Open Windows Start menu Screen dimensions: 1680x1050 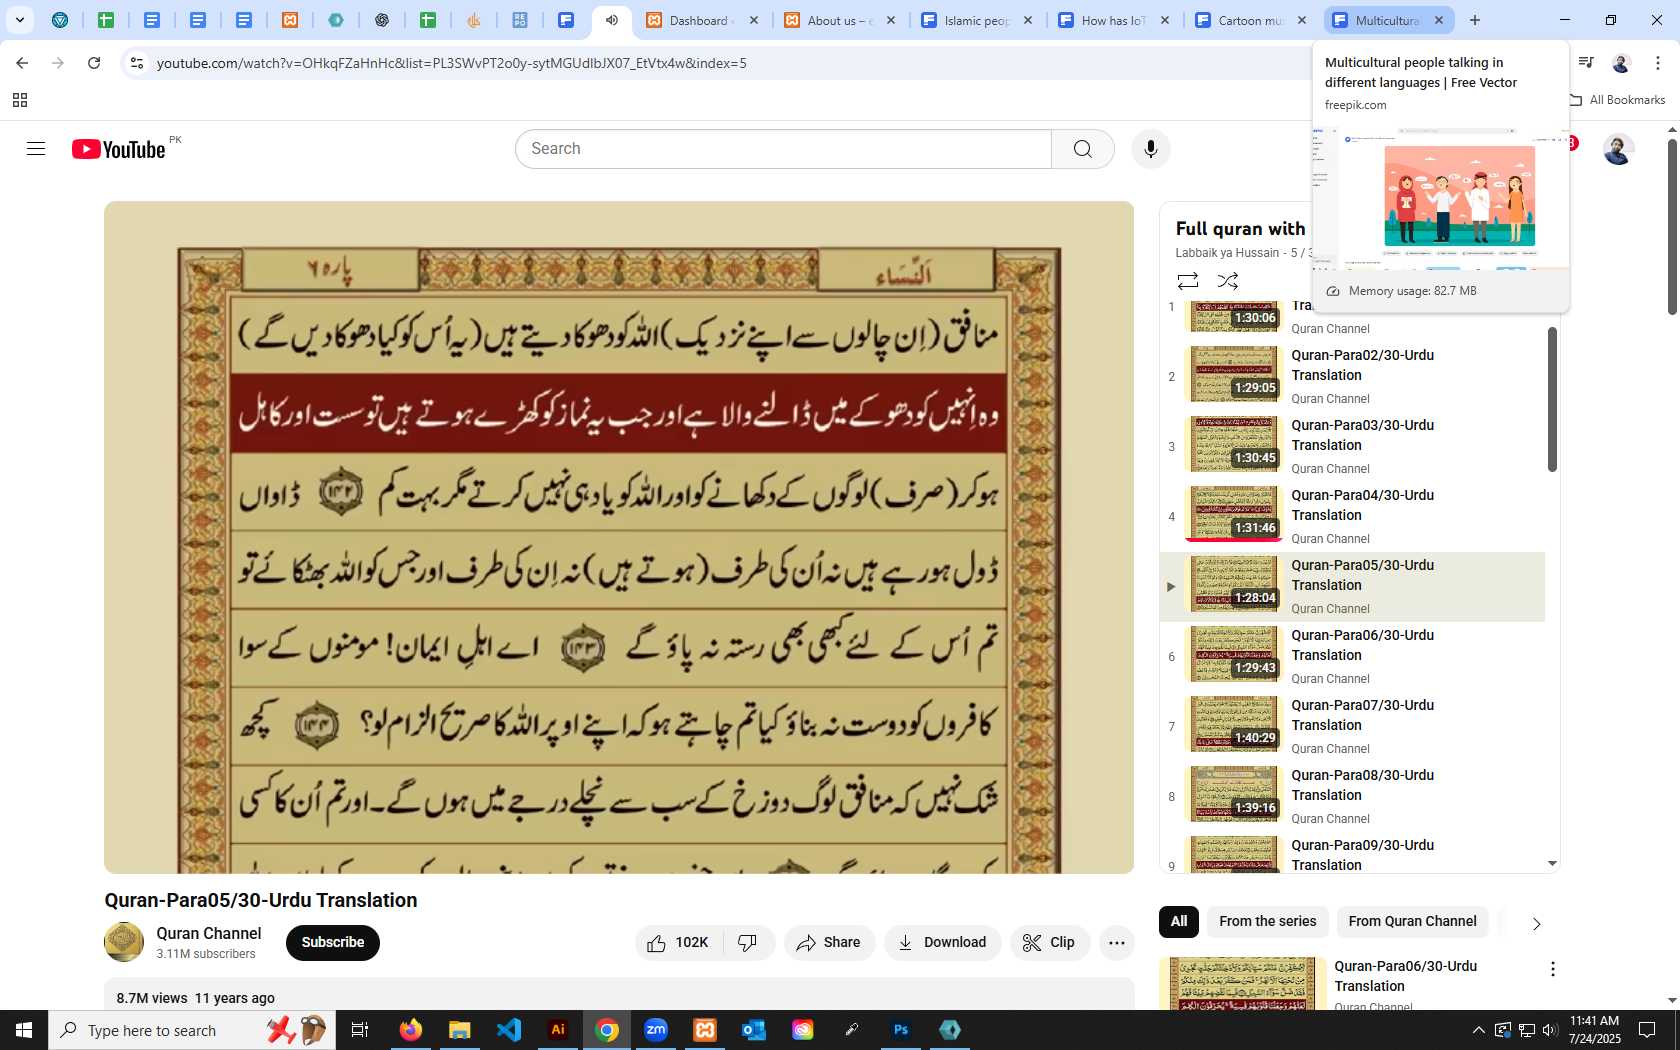pos(24,1030)
